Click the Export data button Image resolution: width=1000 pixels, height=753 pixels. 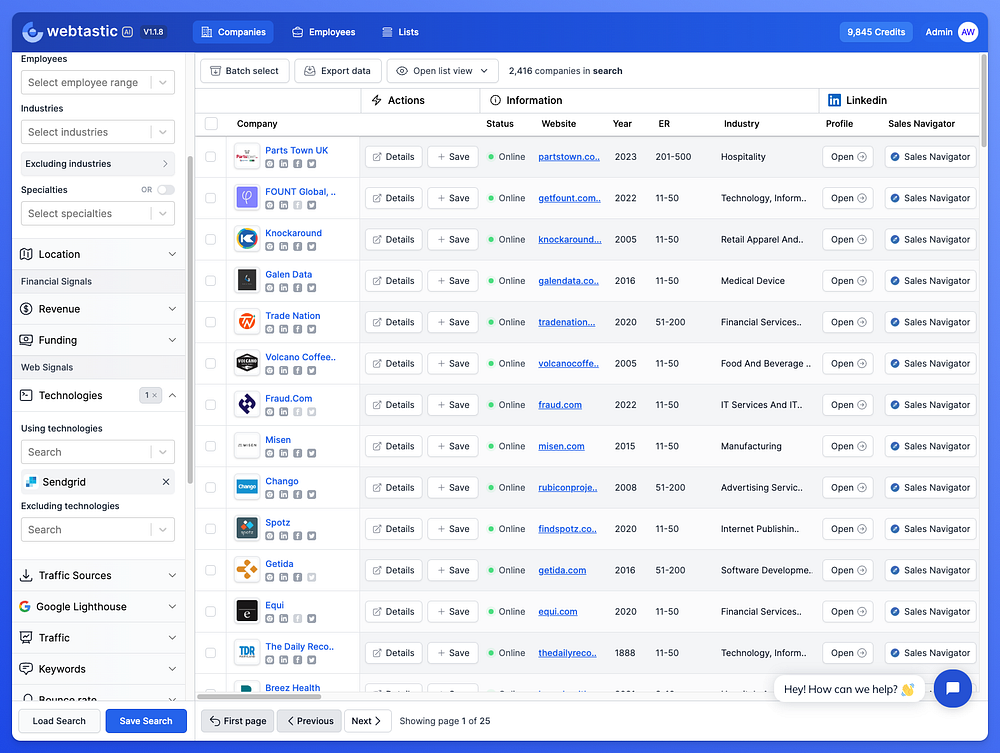tap(338, 71)
